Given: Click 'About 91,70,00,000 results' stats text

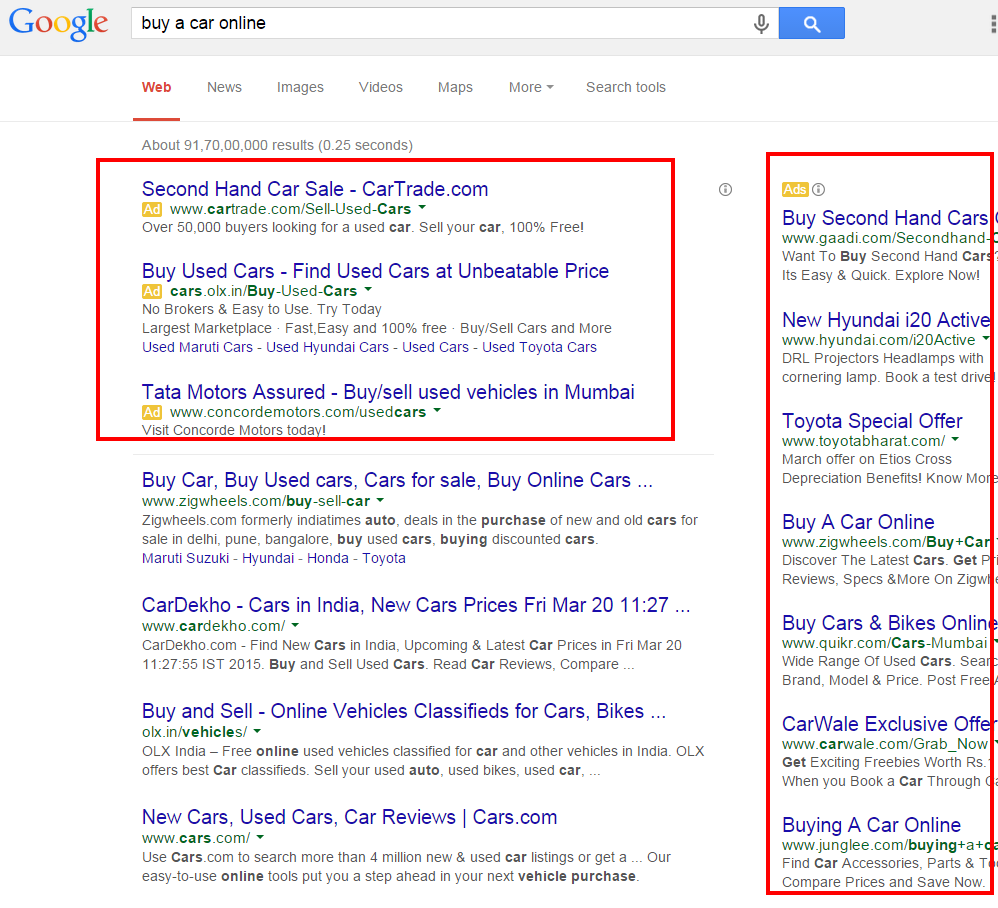Looking at the screenshot, I should coord(277,145).
